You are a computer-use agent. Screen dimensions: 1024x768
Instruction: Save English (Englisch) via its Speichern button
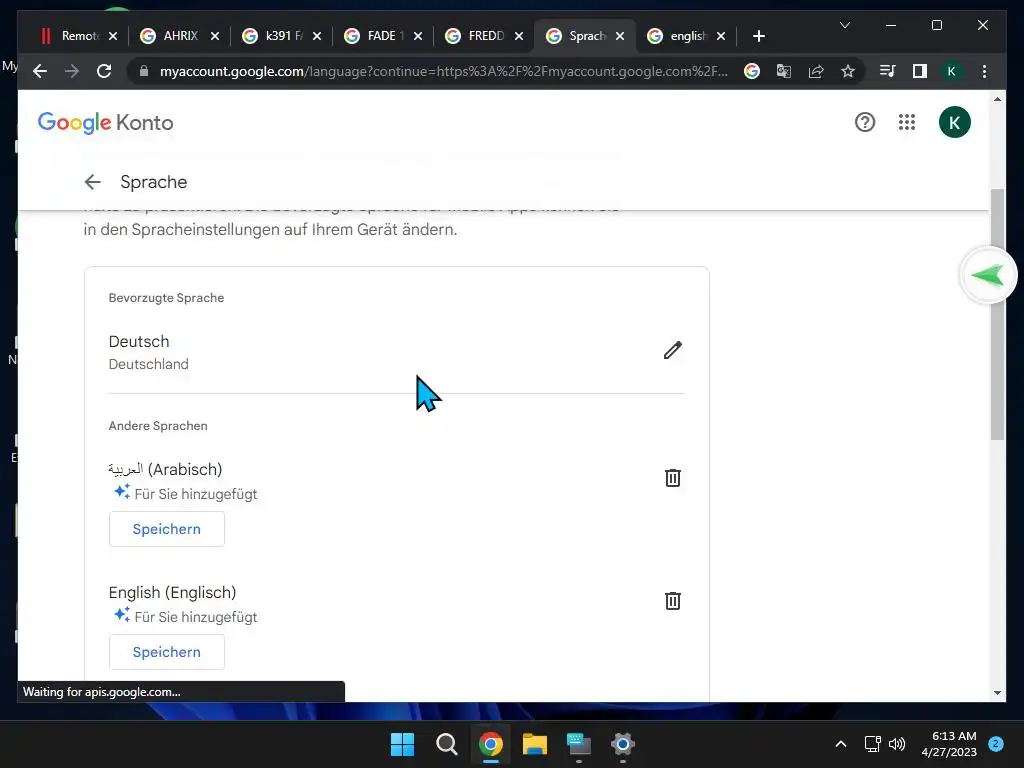click(x=167, y=652)
